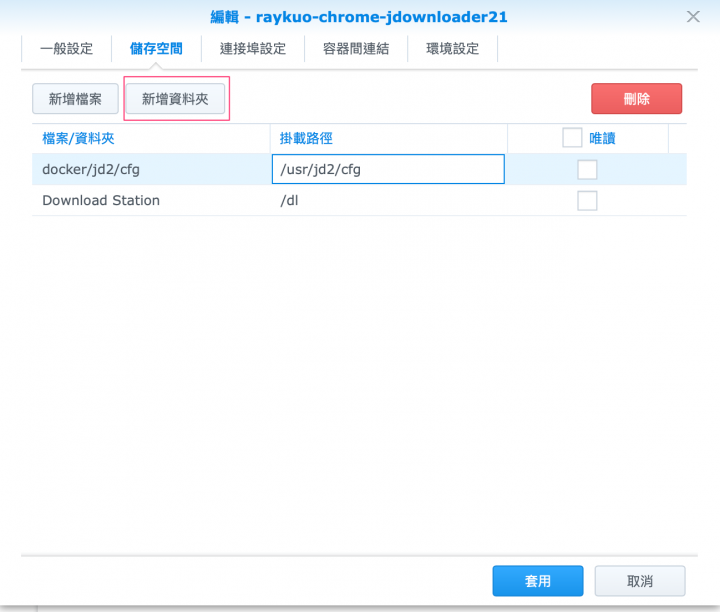720x612 pixels.
Task: Select the docker/jd2/cfg folder cell
Action: click(x=152, y=169)
